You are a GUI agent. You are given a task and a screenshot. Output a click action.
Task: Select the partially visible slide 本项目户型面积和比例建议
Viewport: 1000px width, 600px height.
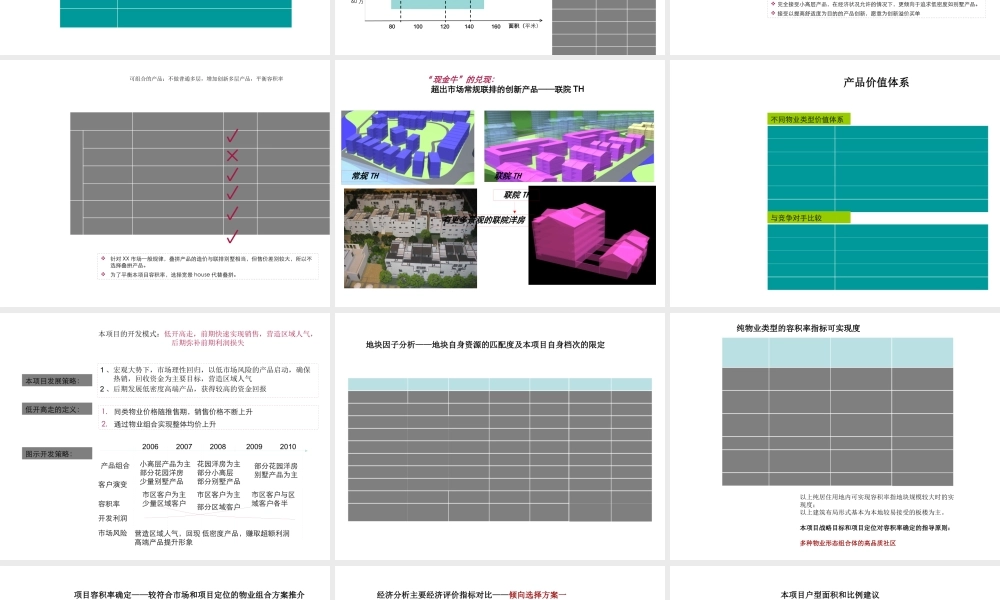pos(835,583)
